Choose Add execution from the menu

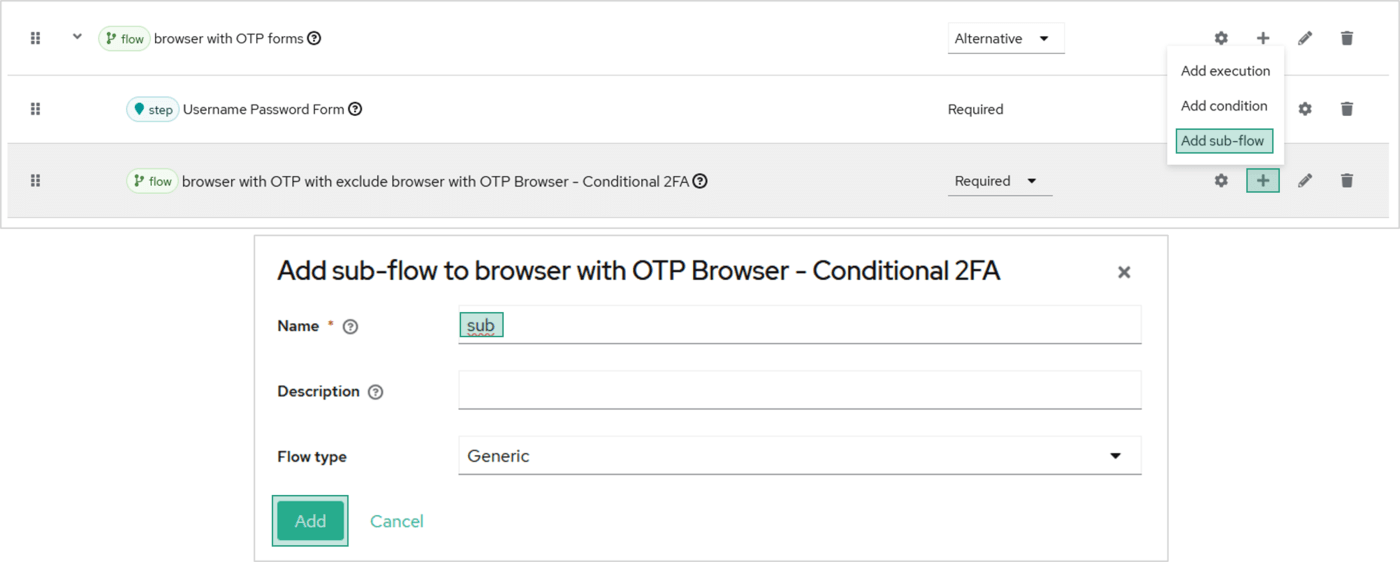tap(1225, 71)
